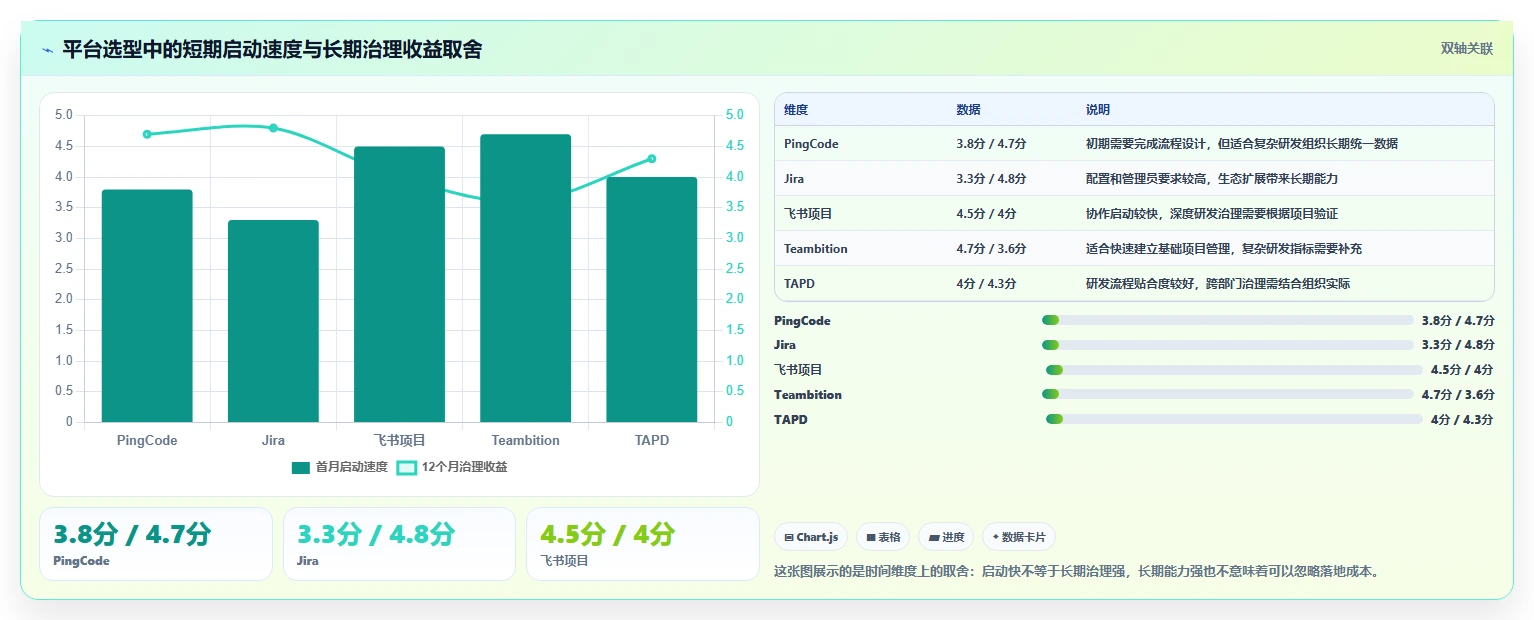Toggle the 12个月治理收益 legend item
The width and height of the screenshot is (1534, 620).
pyautogui.click(x=452, y=467)
